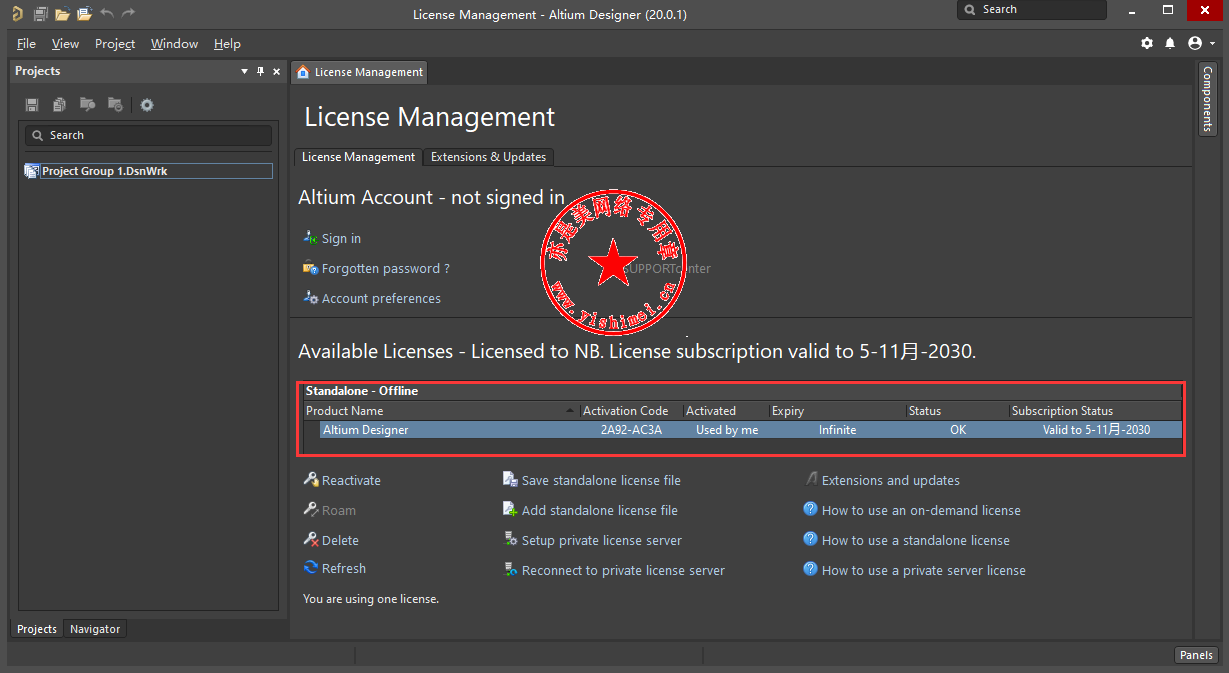Click the Altium logo icon at top left
Image resolution: width=1229 pixels, height=673 pixels.
pyautogui.click(x=17, y=14)
